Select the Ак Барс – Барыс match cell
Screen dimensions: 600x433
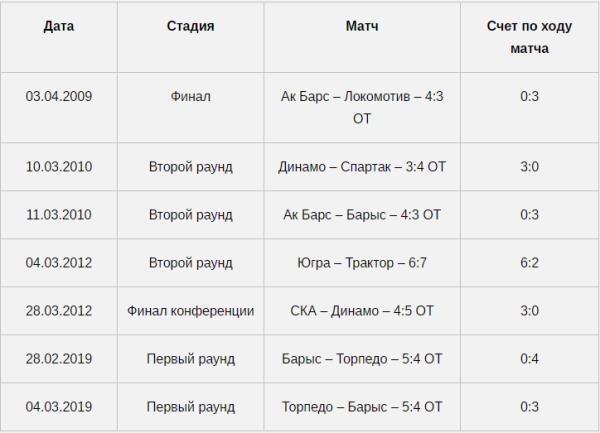pos(362,215)
